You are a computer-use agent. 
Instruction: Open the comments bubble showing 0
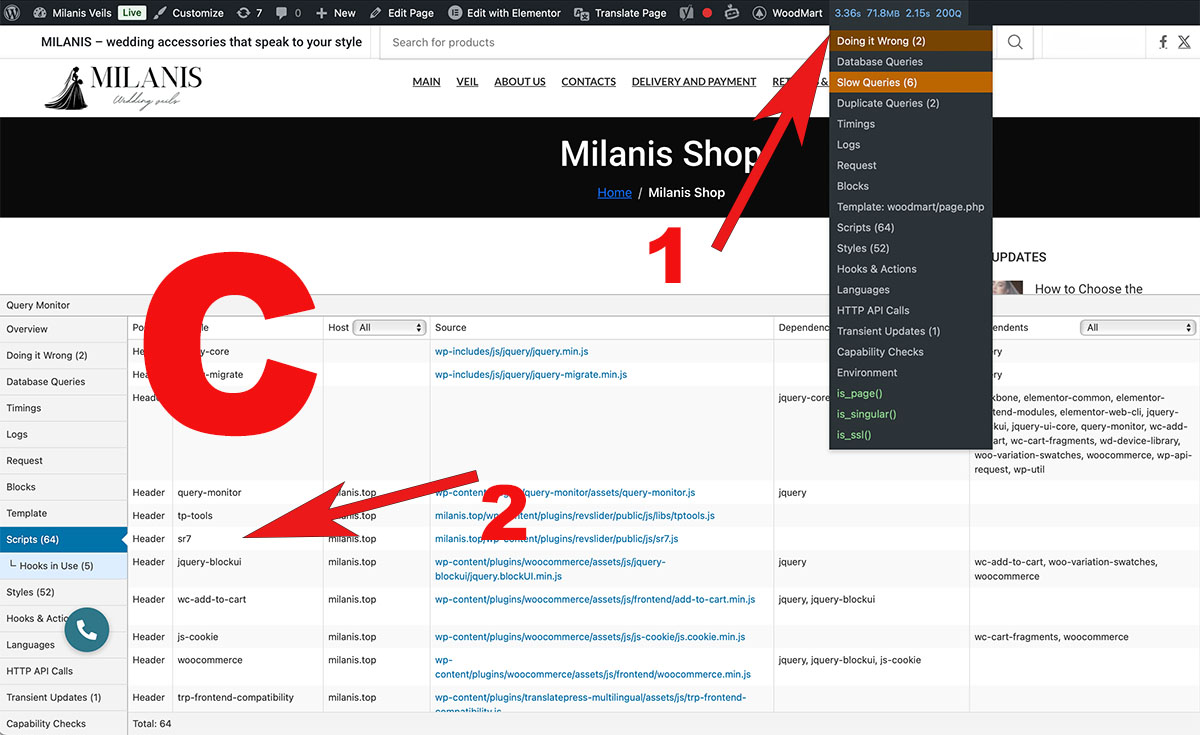click(288, 13)
